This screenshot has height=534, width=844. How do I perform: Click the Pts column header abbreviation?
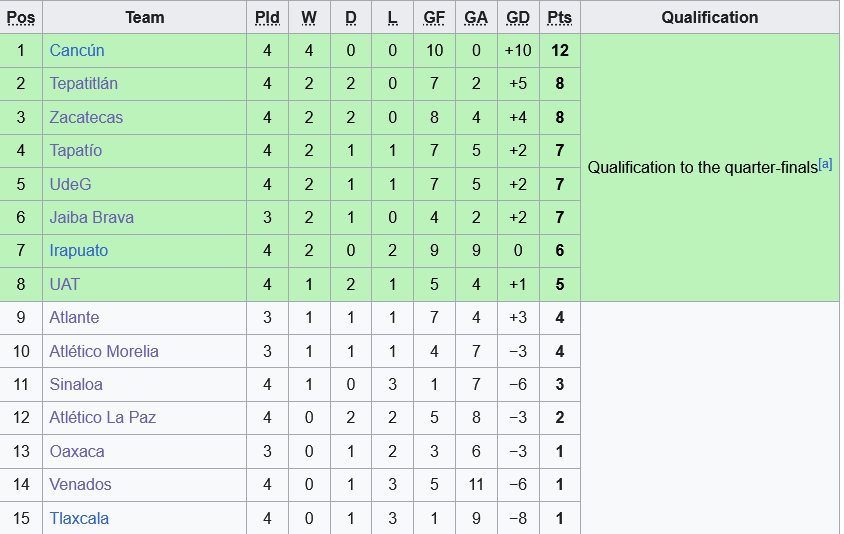[560, 17]
